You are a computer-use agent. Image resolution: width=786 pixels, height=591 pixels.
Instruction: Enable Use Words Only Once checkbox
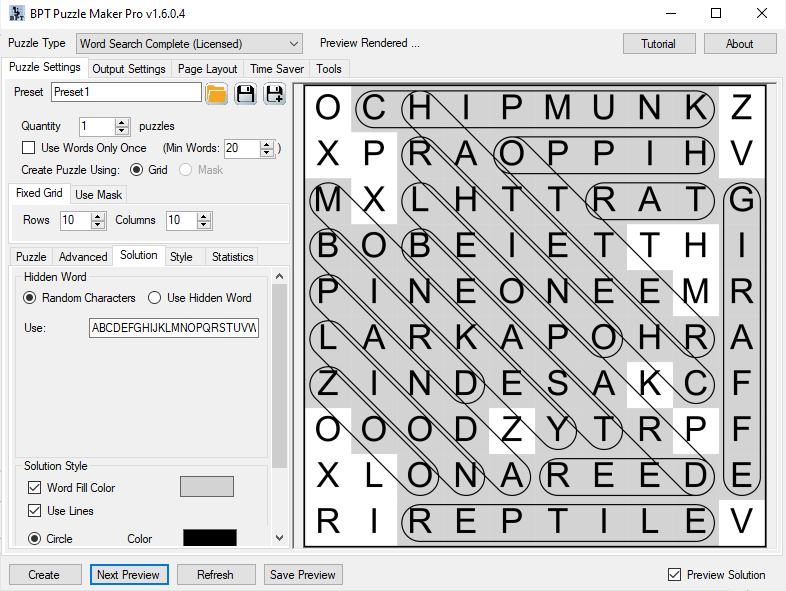[29, 148]
